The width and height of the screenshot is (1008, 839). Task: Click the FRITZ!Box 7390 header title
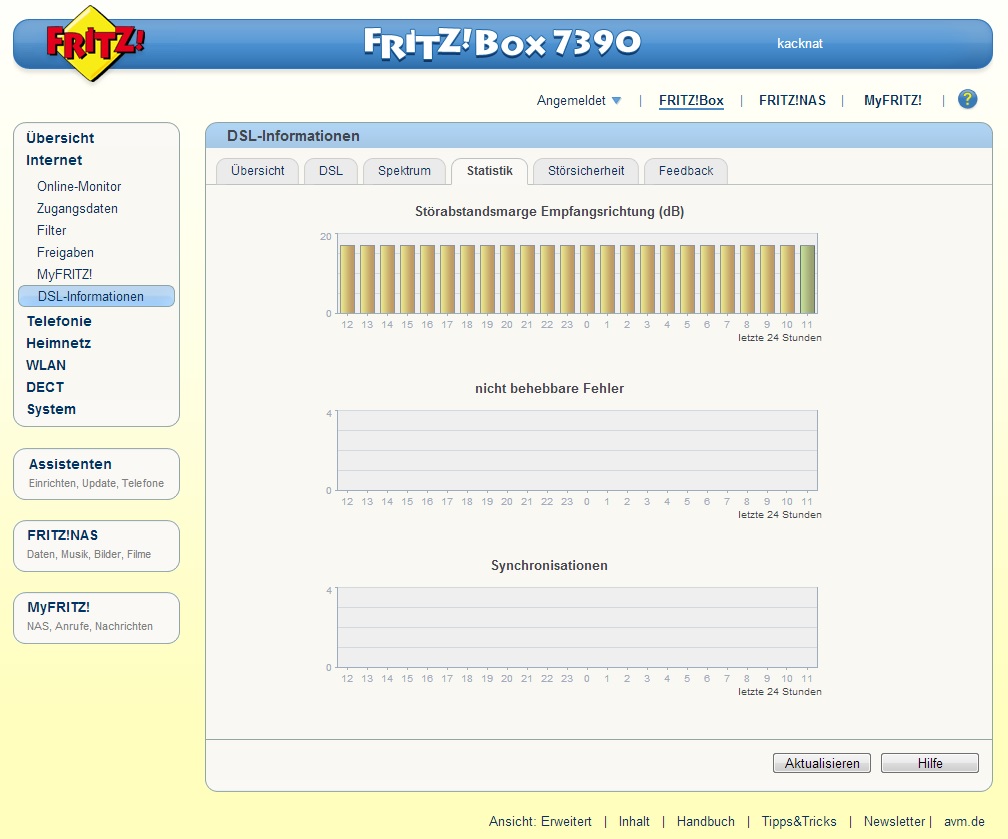[502, 43]
